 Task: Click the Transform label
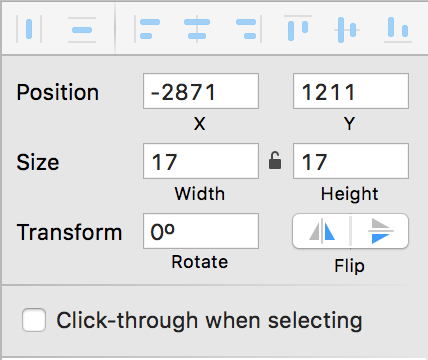(x=69, y=232)
